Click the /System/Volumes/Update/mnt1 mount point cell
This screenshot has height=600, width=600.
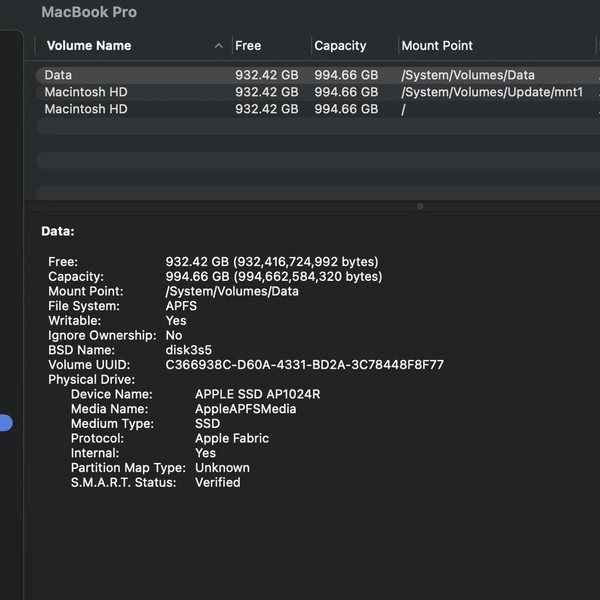(x=492, y=92)
